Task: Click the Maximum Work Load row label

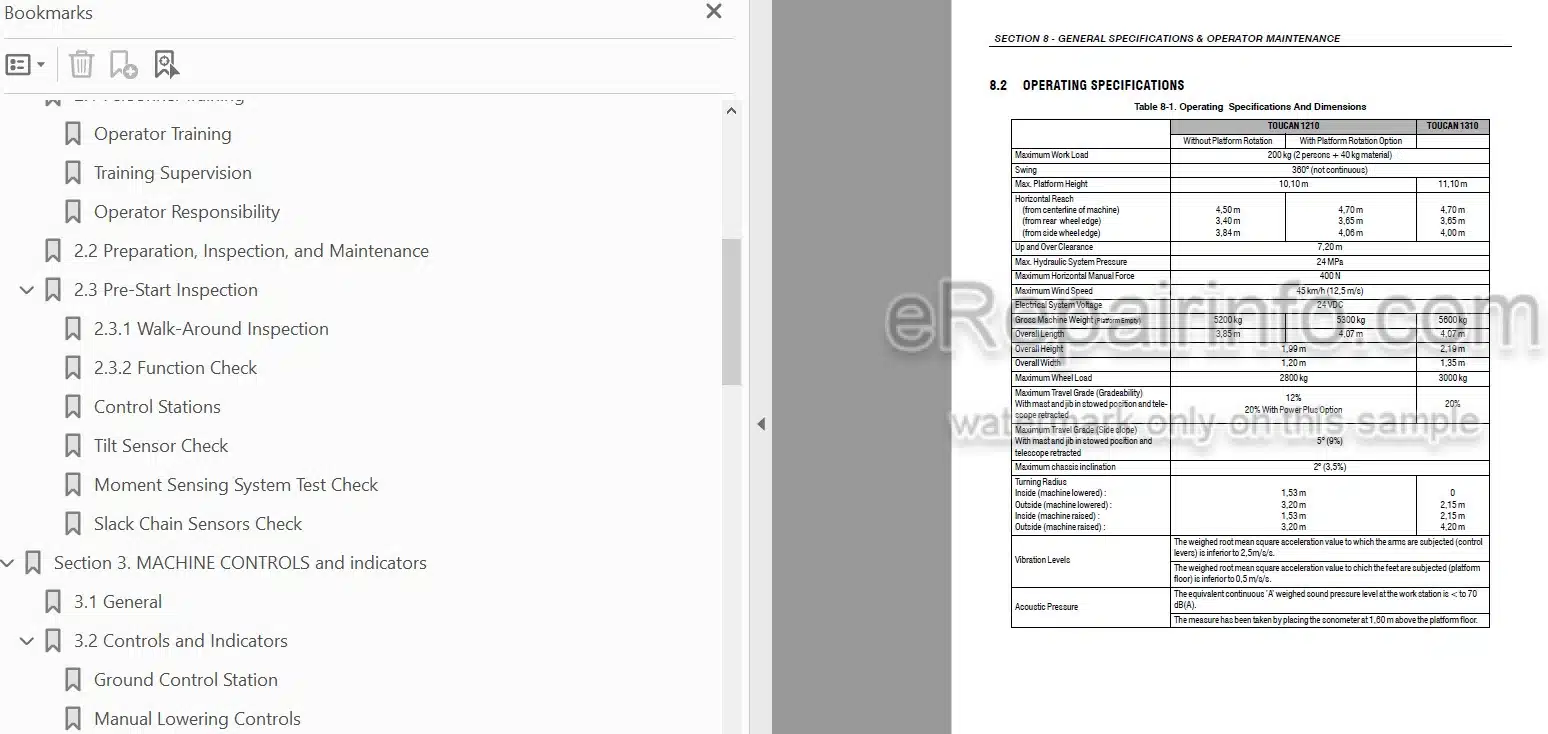Action: click(x=1051, y=155)
